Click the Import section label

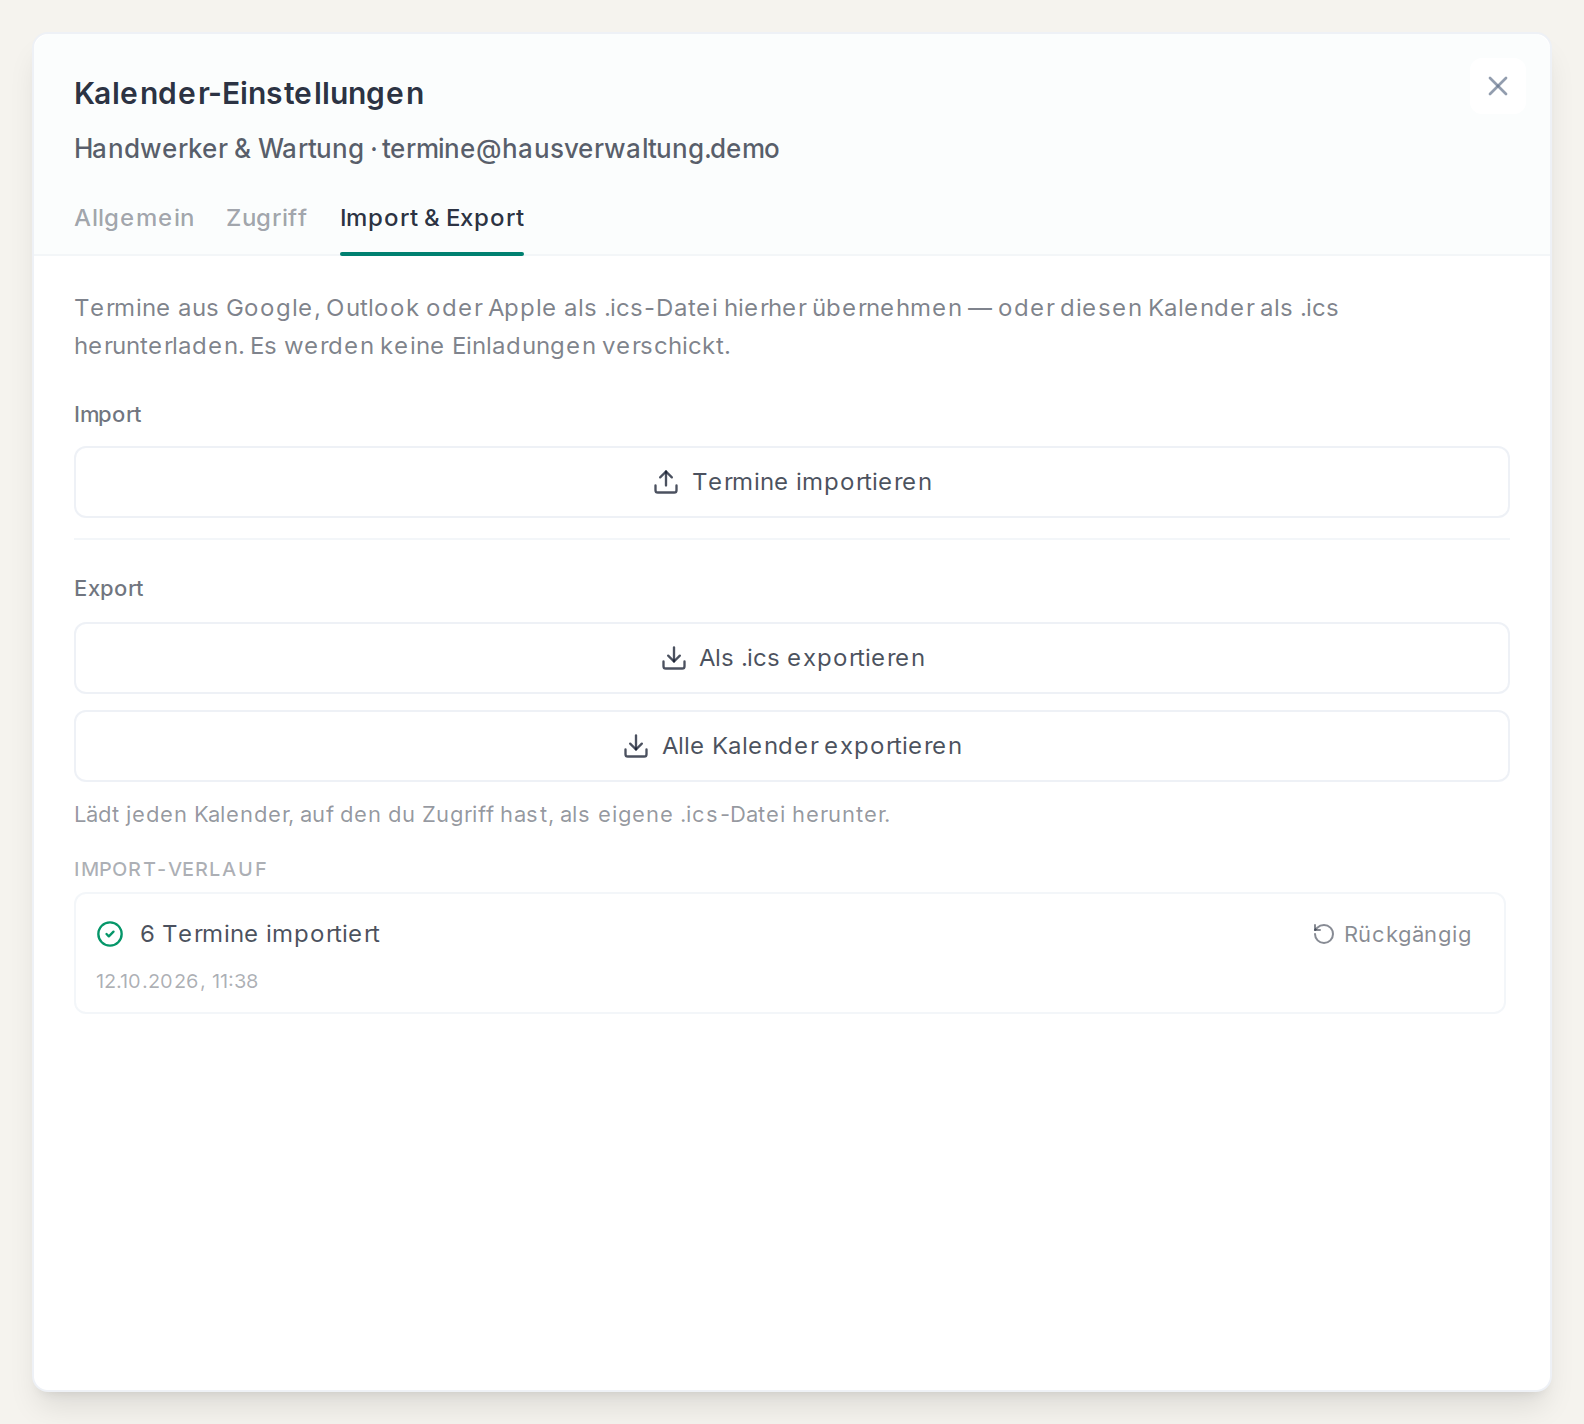pos(108,414)
